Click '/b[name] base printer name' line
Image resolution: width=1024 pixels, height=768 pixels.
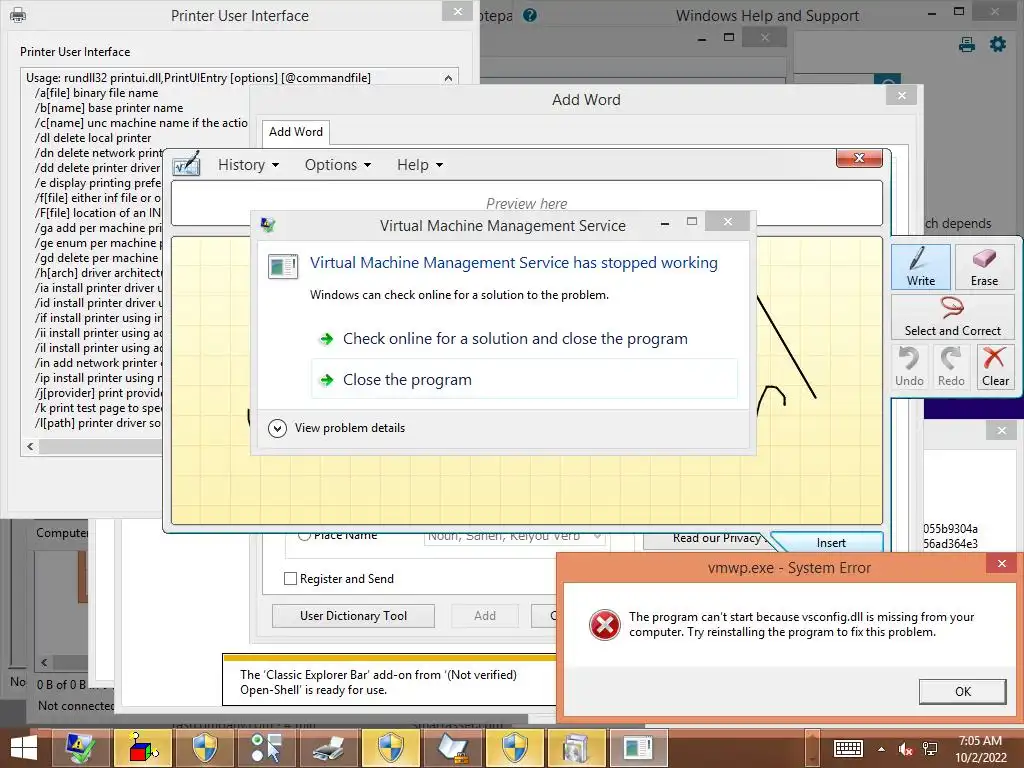109,108
